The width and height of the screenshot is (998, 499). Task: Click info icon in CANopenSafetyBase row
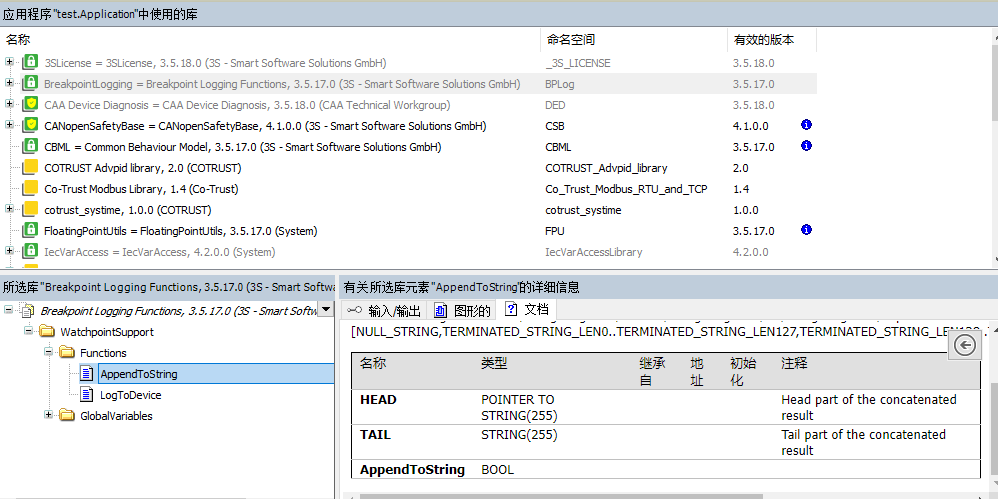pyautogui.click(x=806, y=125)
